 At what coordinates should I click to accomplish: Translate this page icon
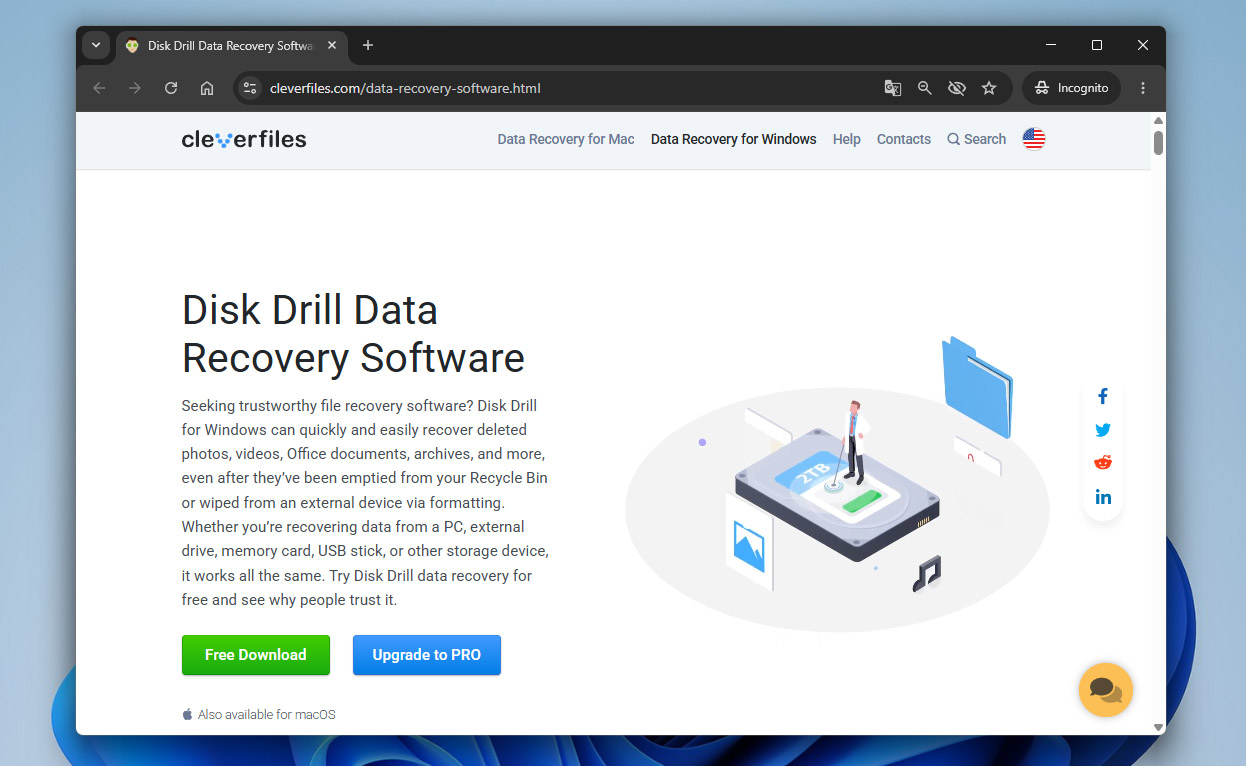pos(893,88)
